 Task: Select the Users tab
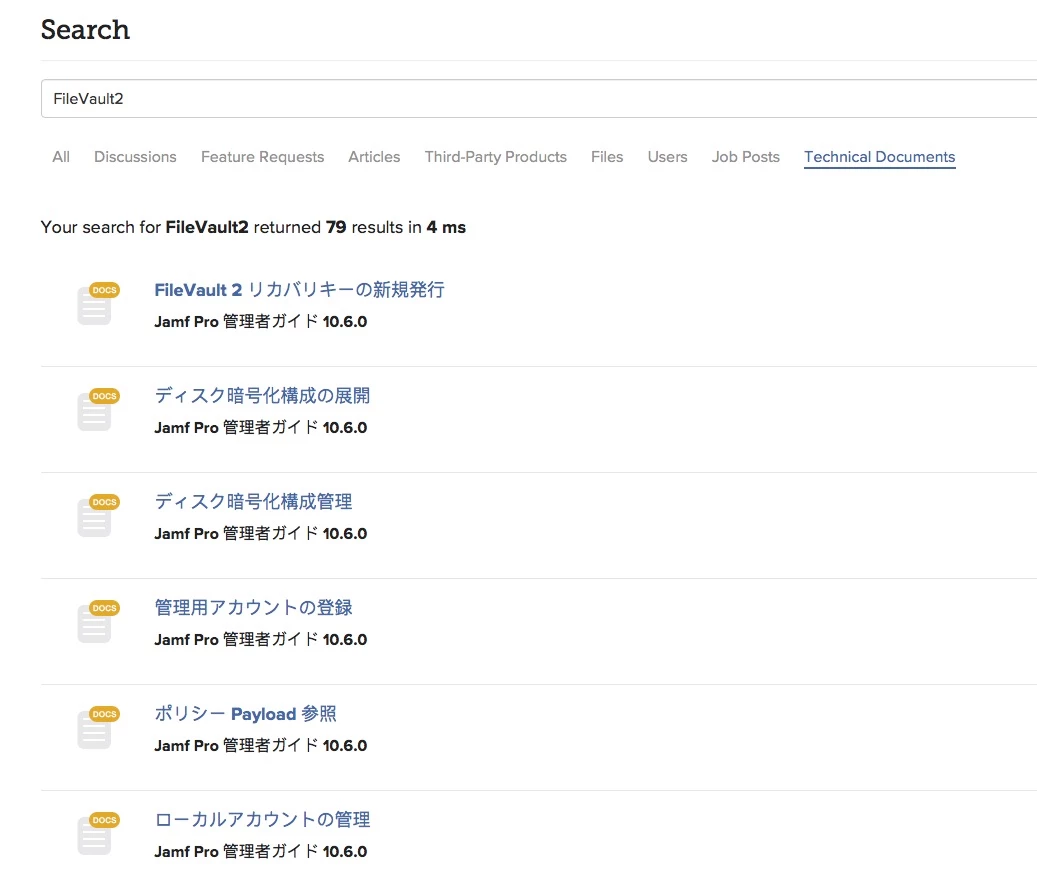pos(667,157)
